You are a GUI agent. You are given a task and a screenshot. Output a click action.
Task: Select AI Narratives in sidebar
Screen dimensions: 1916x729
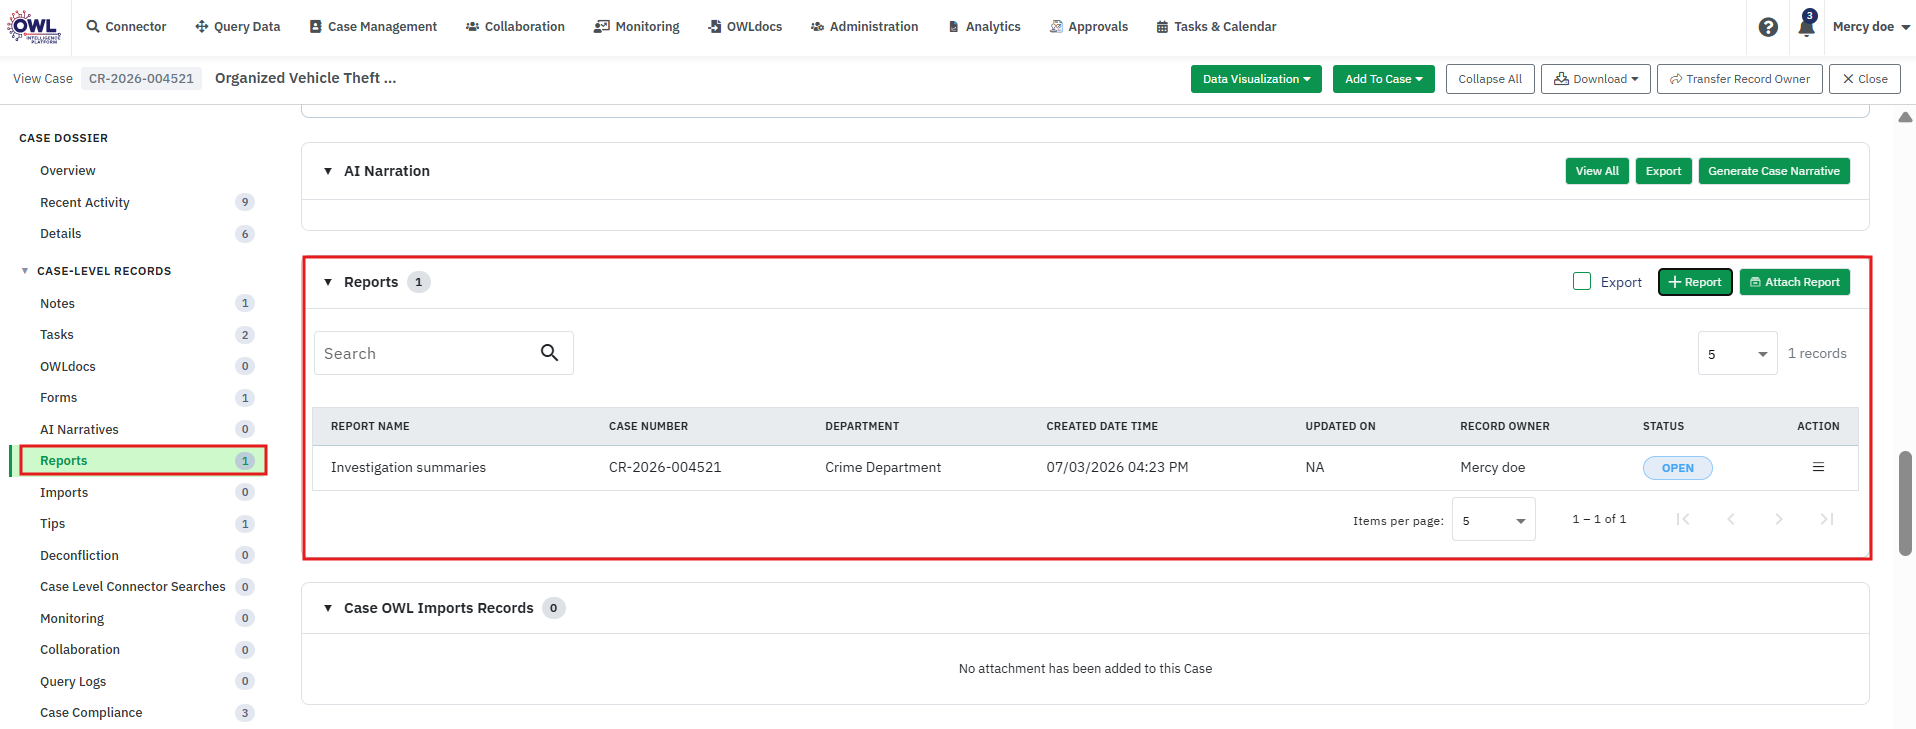pos(79,429)
